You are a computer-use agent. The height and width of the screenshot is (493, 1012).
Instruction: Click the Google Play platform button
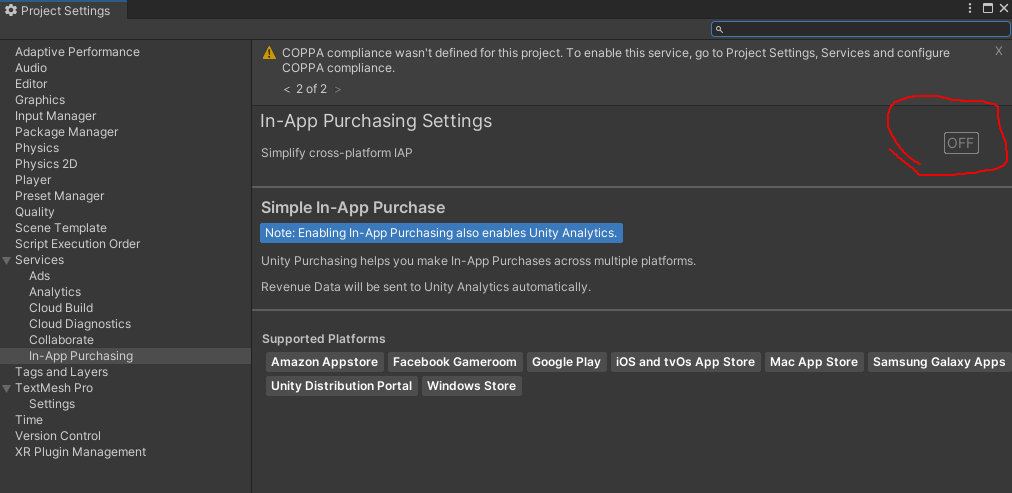566,362
